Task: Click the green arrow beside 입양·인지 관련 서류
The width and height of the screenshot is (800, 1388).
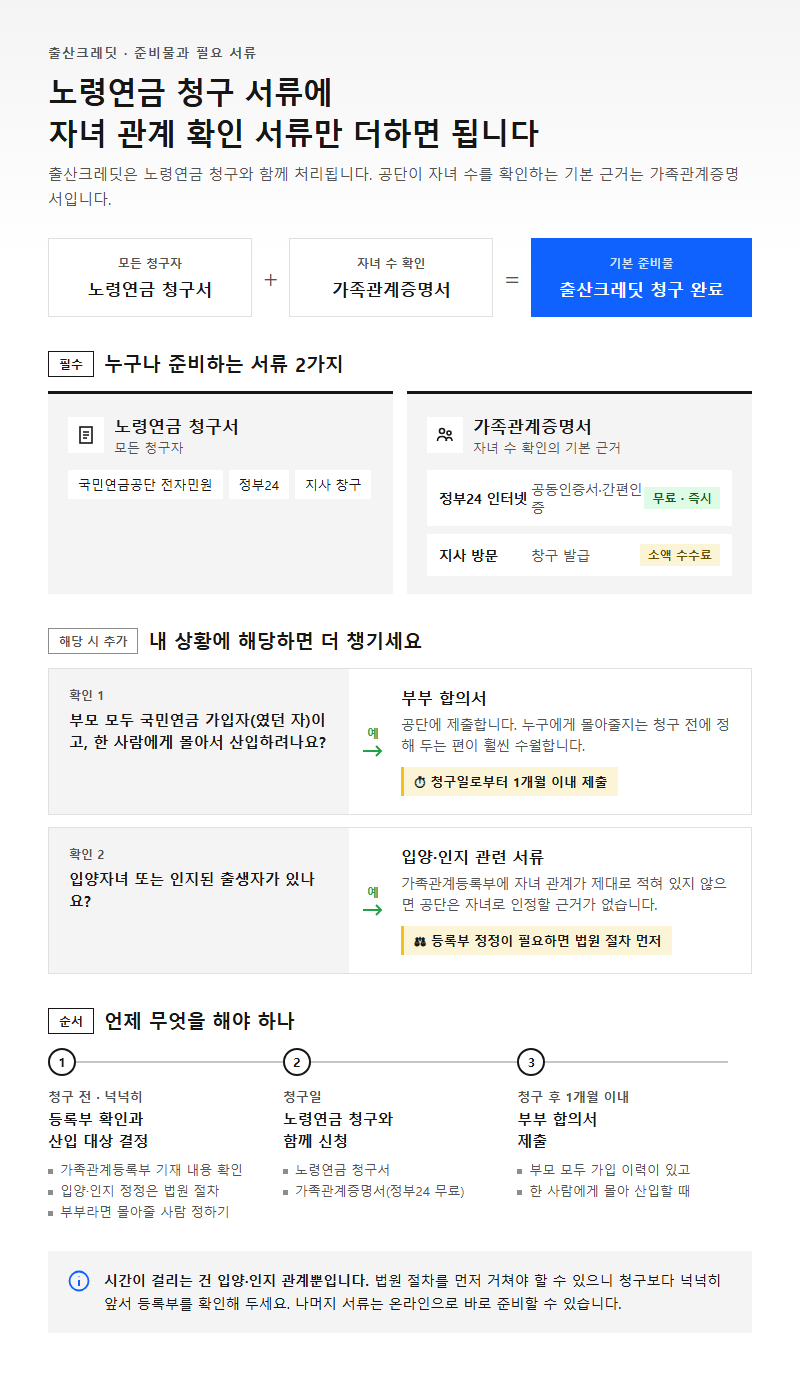Action: tap(372, 910)
